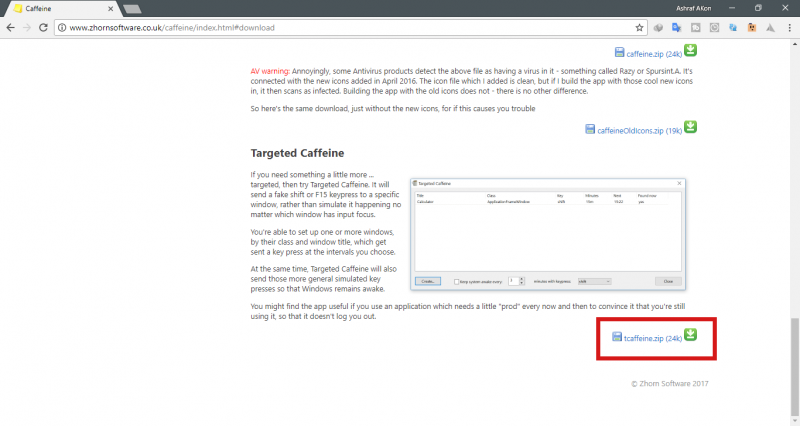This screenshot has height=426, width=800.
Task: Download caffeine.zip (24k) link
Action: click(x=654, y=54)
